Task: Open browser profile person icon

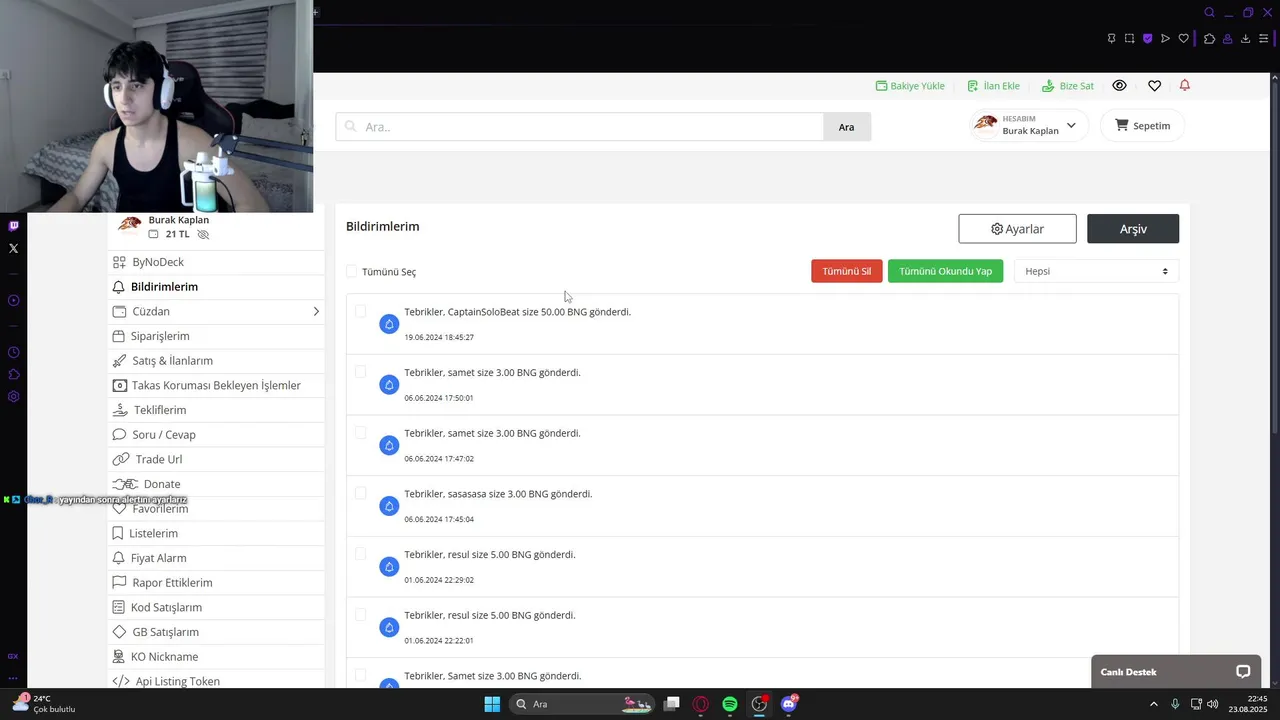Action: pyautogui.click(x=1227, y=39)
